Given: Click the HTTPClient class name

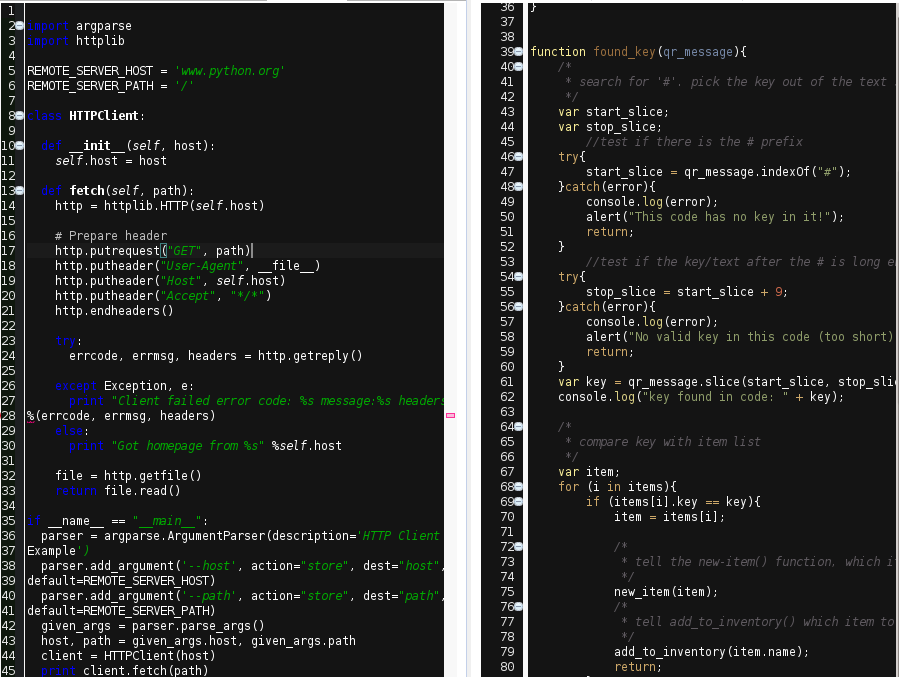Looking at the screenshot, I should tap(104, 116).
